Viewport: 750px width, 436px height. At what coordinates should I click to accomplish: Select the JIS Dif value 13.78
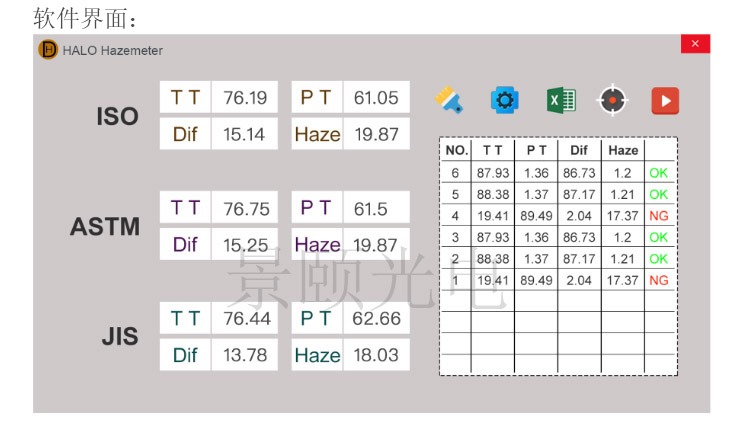click(245, 355)
